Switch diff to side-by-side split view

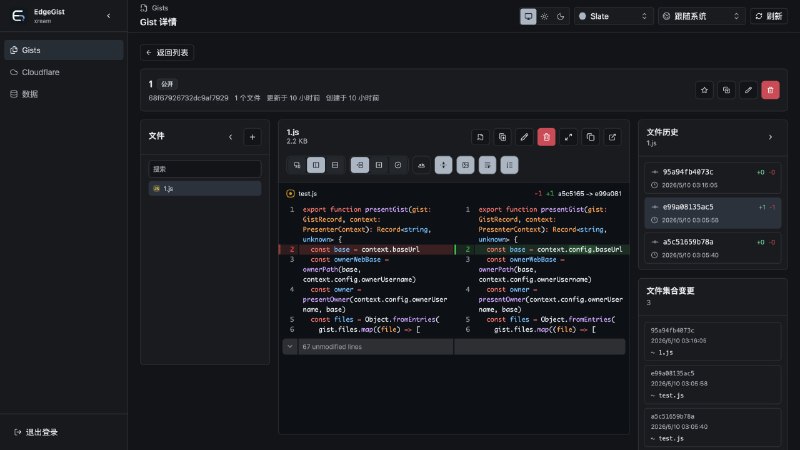[x=316, y=165]
